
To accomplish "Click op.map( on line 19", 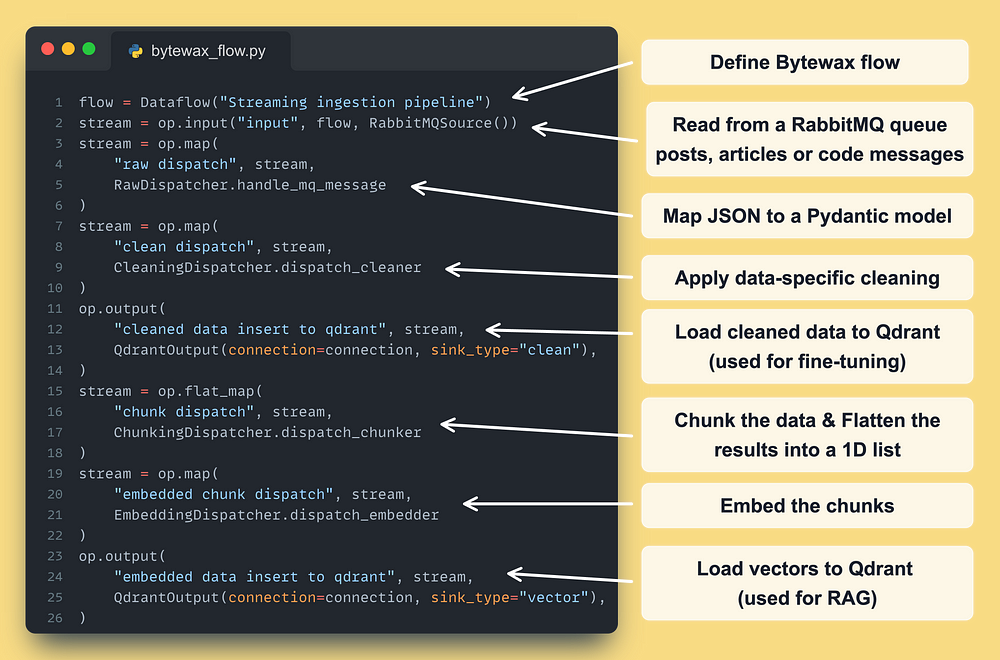I will point(188,474).
